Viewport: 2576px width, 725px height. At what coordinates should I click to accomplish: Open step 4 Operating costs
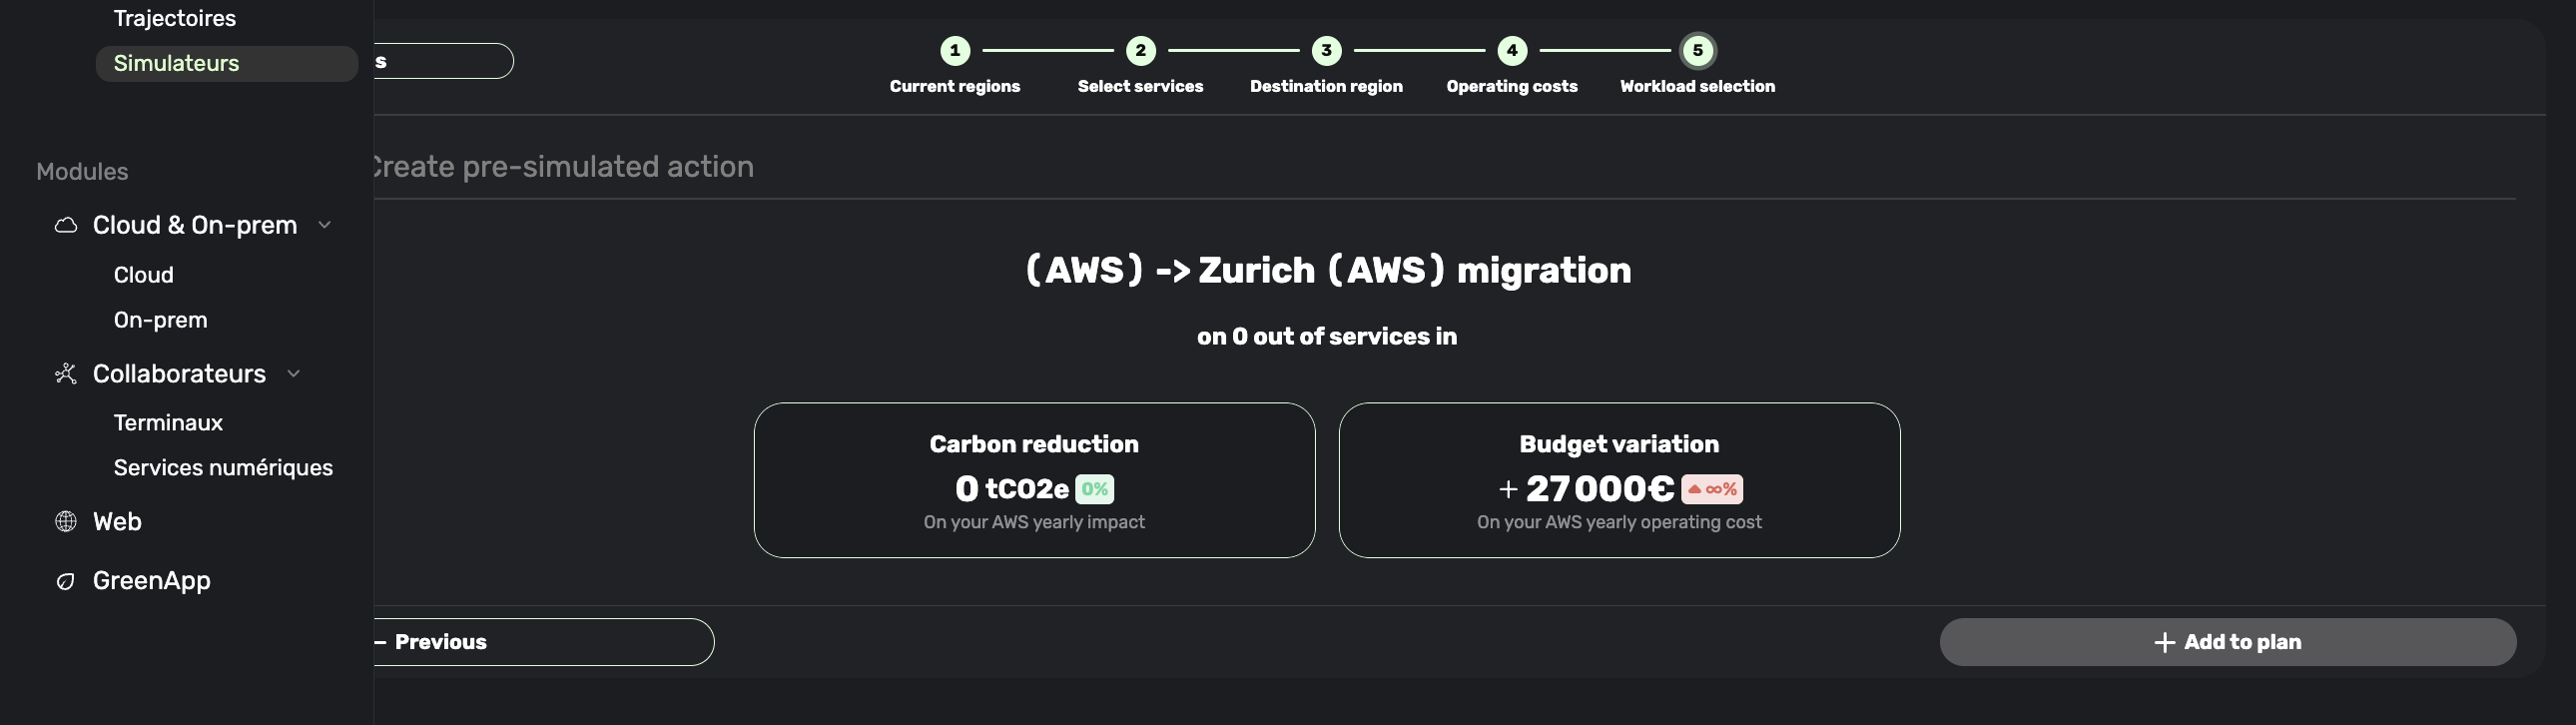tap(1512, 50)
